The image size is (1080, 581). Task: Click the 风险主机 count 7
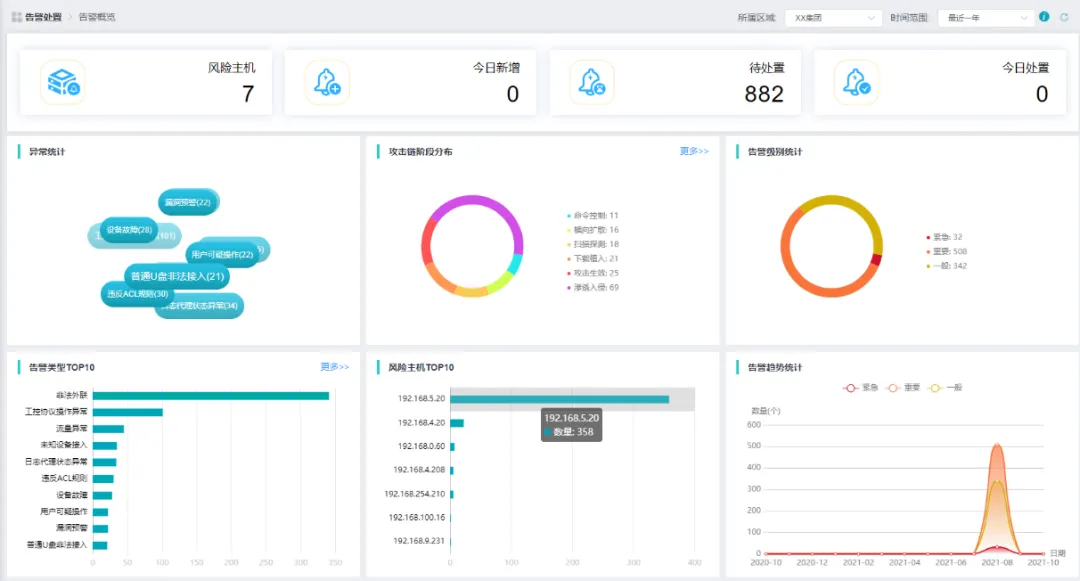248,94
